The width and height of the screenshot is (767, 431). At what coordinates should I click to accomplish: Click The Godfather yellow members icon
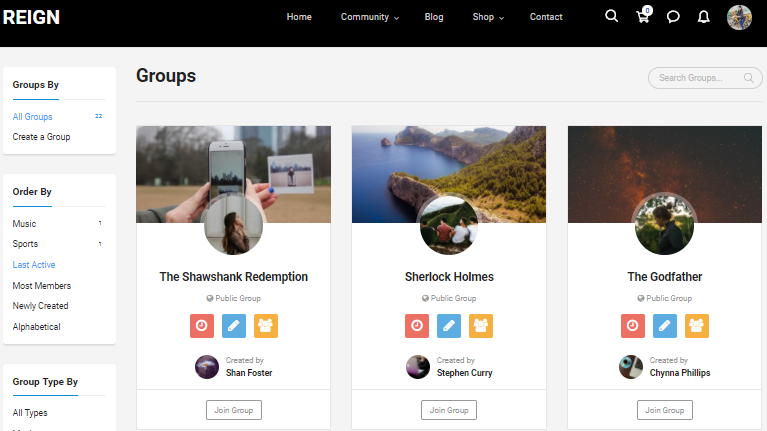point(697,326)
